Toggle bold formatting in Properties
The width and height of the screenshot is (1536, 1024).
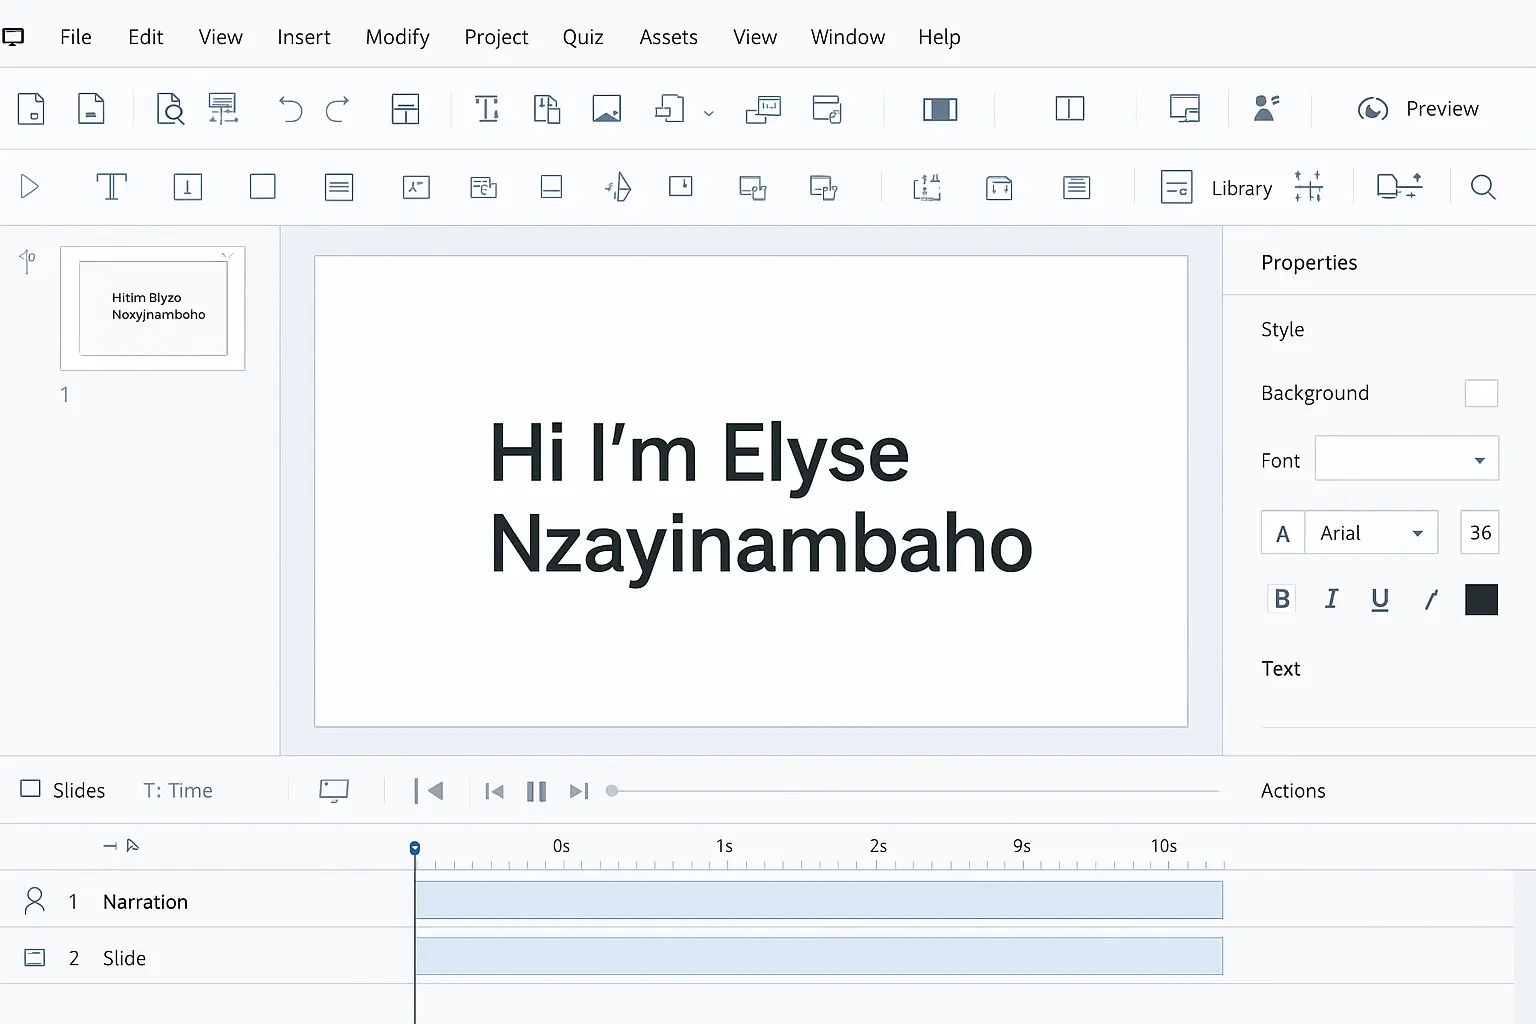1282,598
